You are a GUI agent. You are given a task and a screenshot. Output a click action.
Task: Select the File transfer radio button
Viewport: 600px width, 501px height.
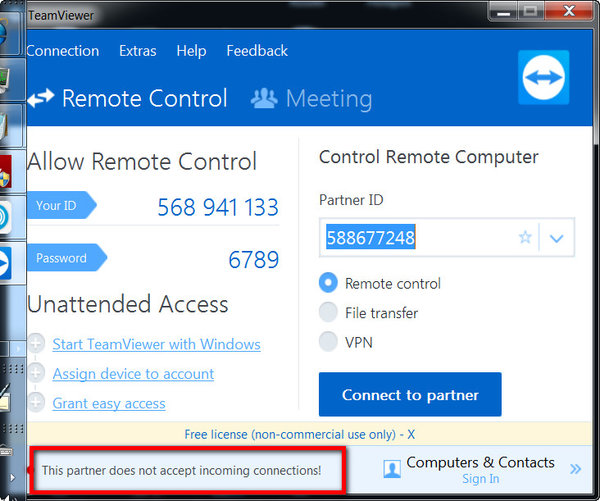tap(328, 312)
